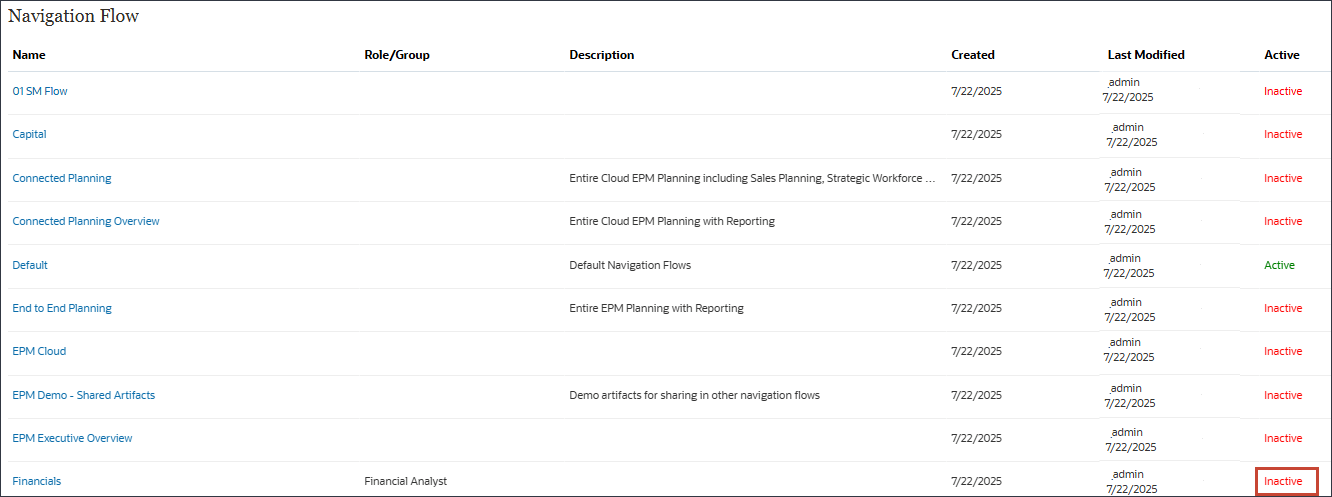Click the Active column header
Image resolution: width=1332 pixels, height=497 pixels.
1281,55
